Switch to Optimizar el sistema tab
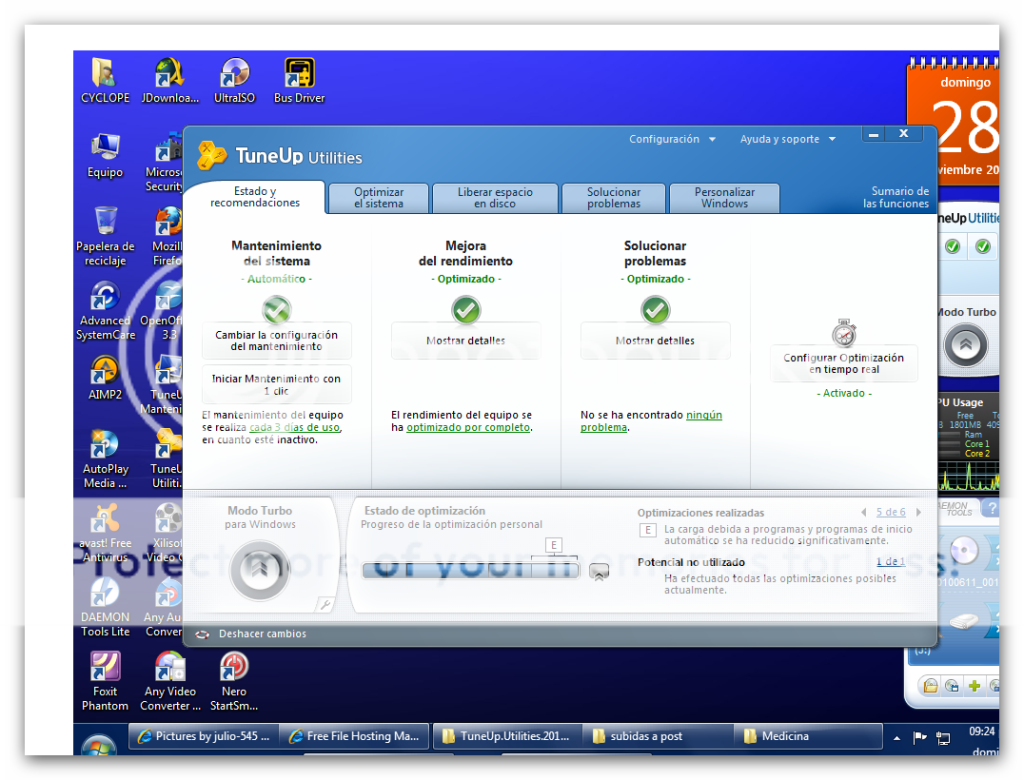This screenshot has width=1024, height=780. pos(379,198)
